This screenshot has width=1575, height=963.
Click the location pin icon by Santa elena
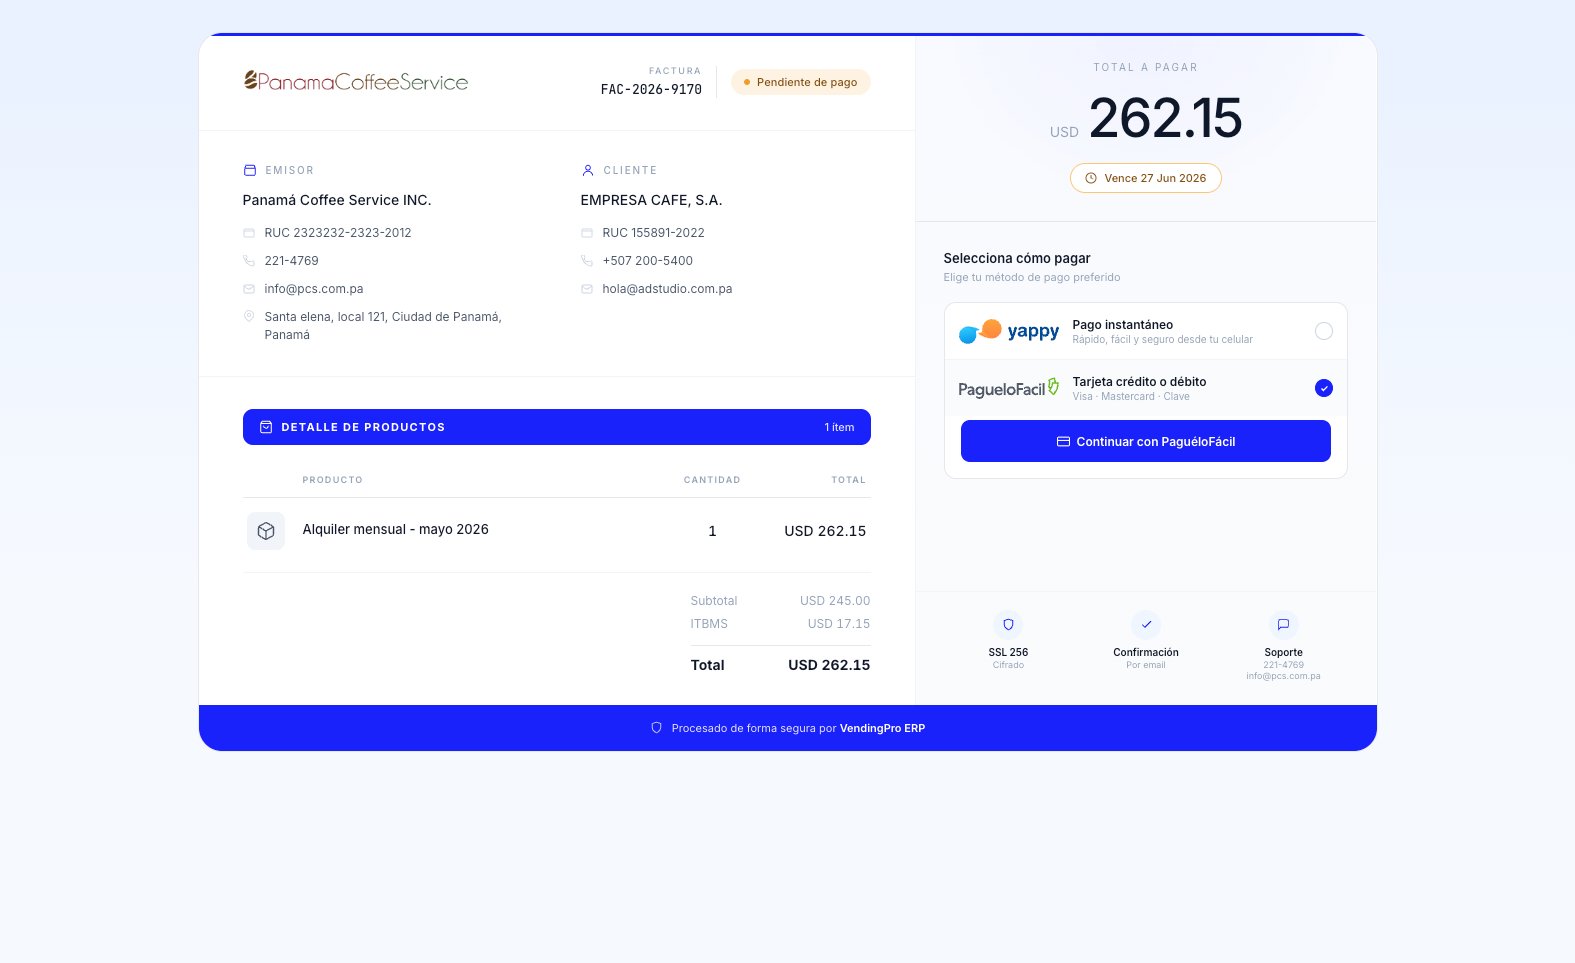point(249,316)
